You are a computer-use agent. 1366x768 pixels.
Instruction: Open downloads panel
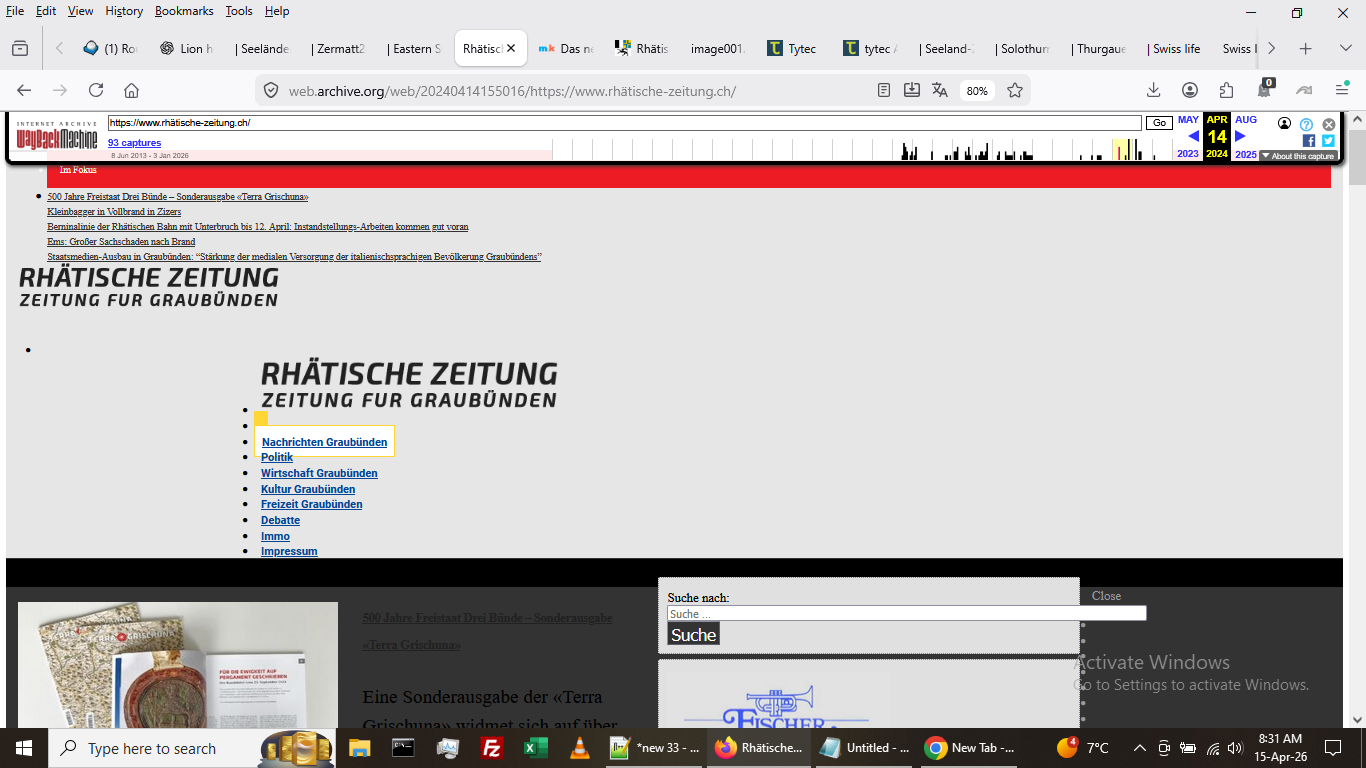click(1153, 90)
